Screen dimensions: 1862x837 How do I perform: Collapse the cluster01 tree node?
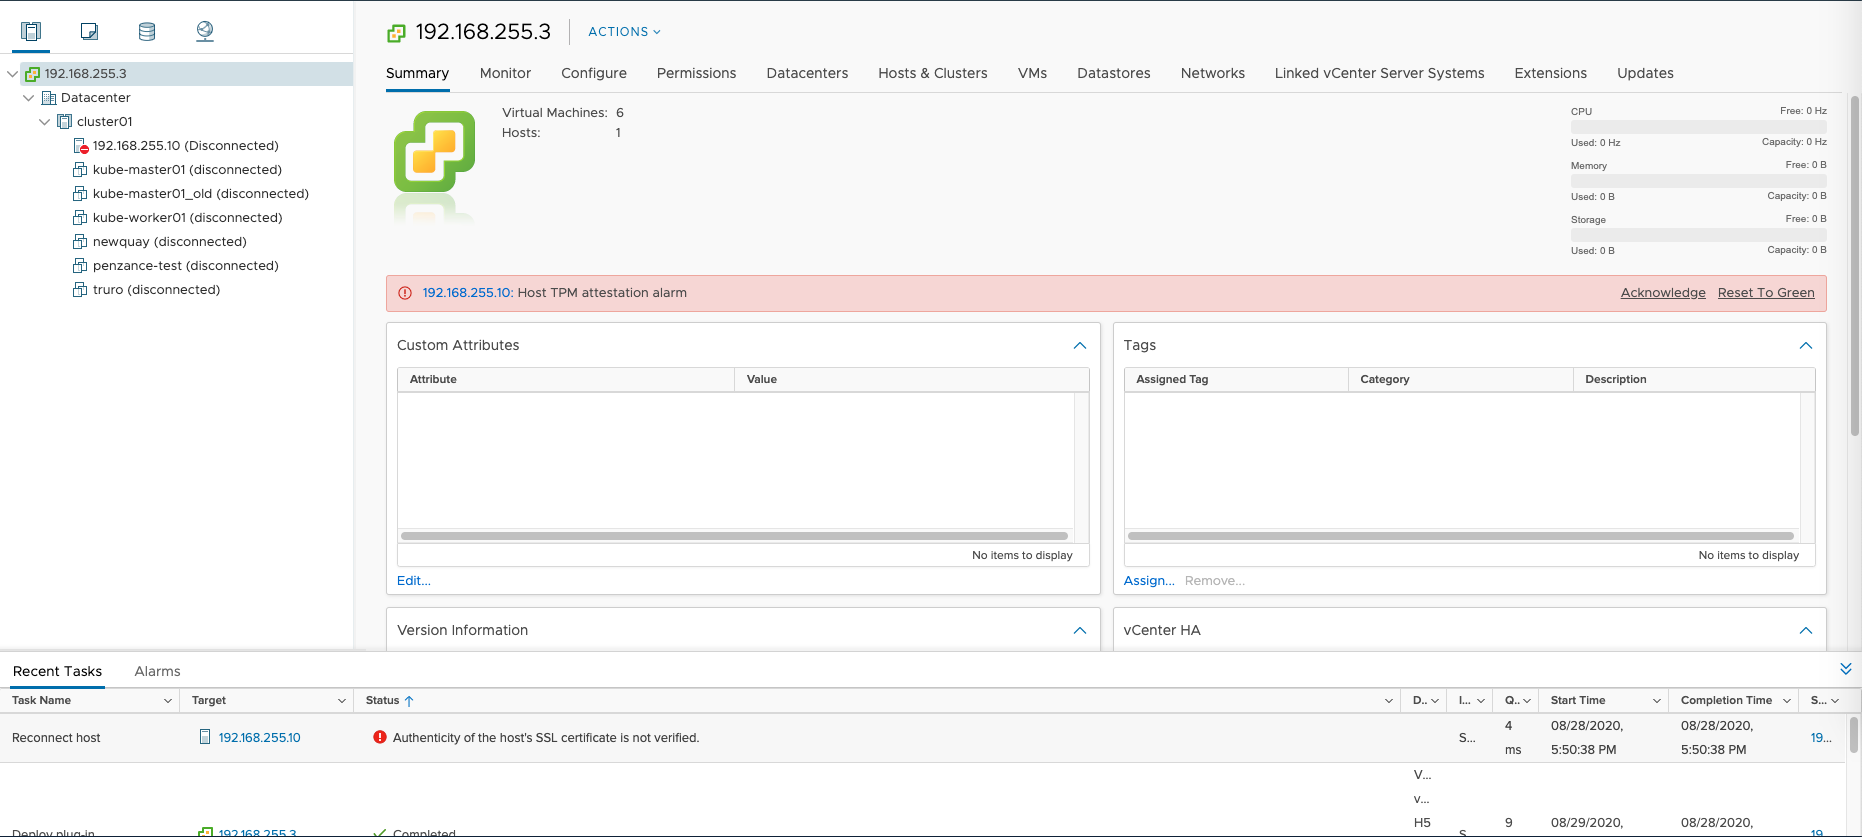click(44, 122)
